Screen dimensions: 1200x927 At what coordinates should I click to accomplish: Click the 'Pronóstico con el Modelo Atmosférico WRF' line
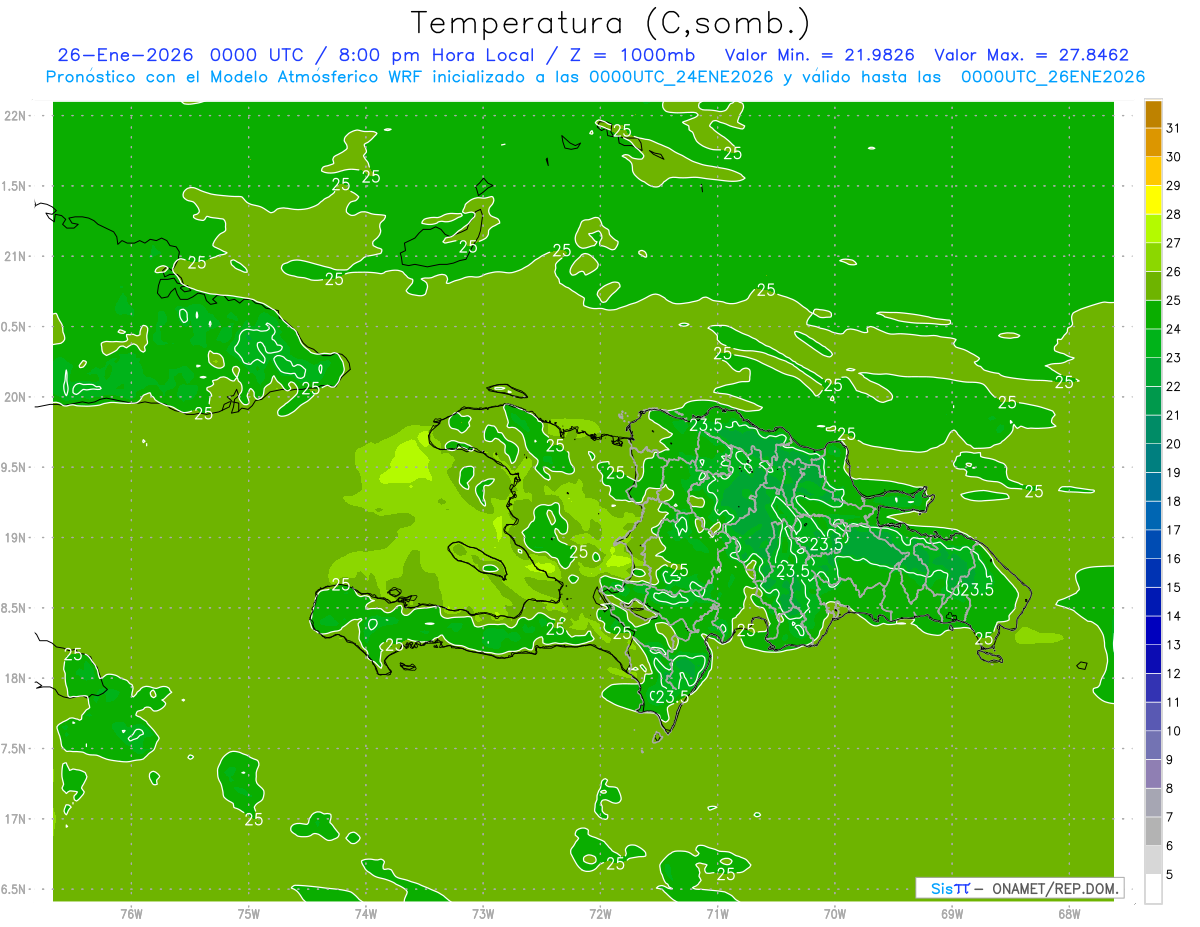(x=595, y=77)
